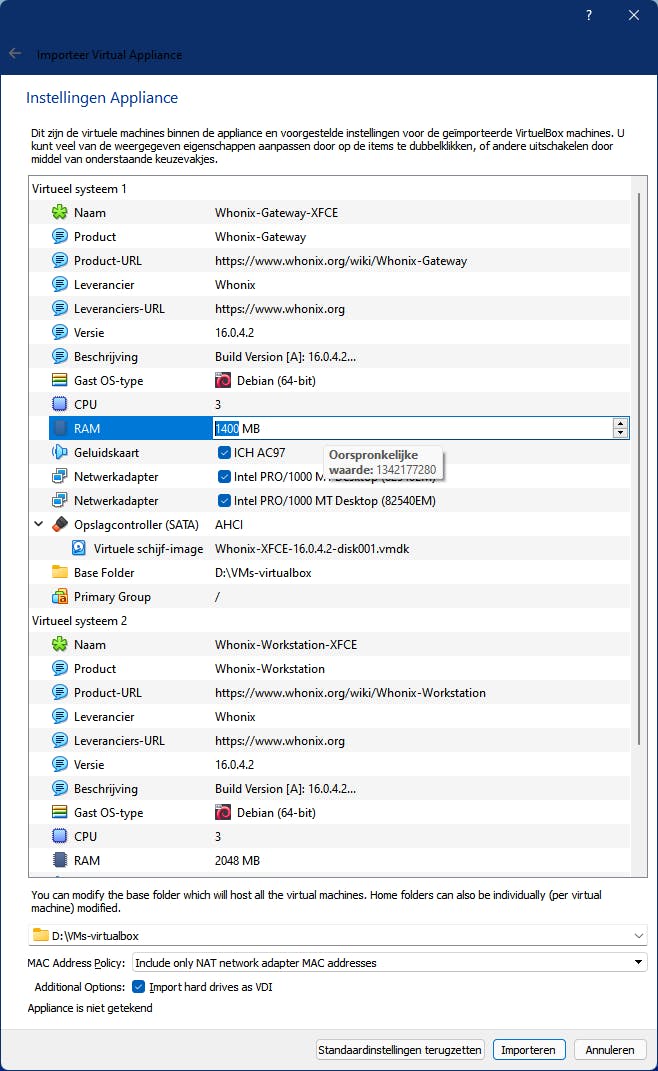
Task: Uncheck the ICH AC97 sound card checkbox
Action: (224, 452)
